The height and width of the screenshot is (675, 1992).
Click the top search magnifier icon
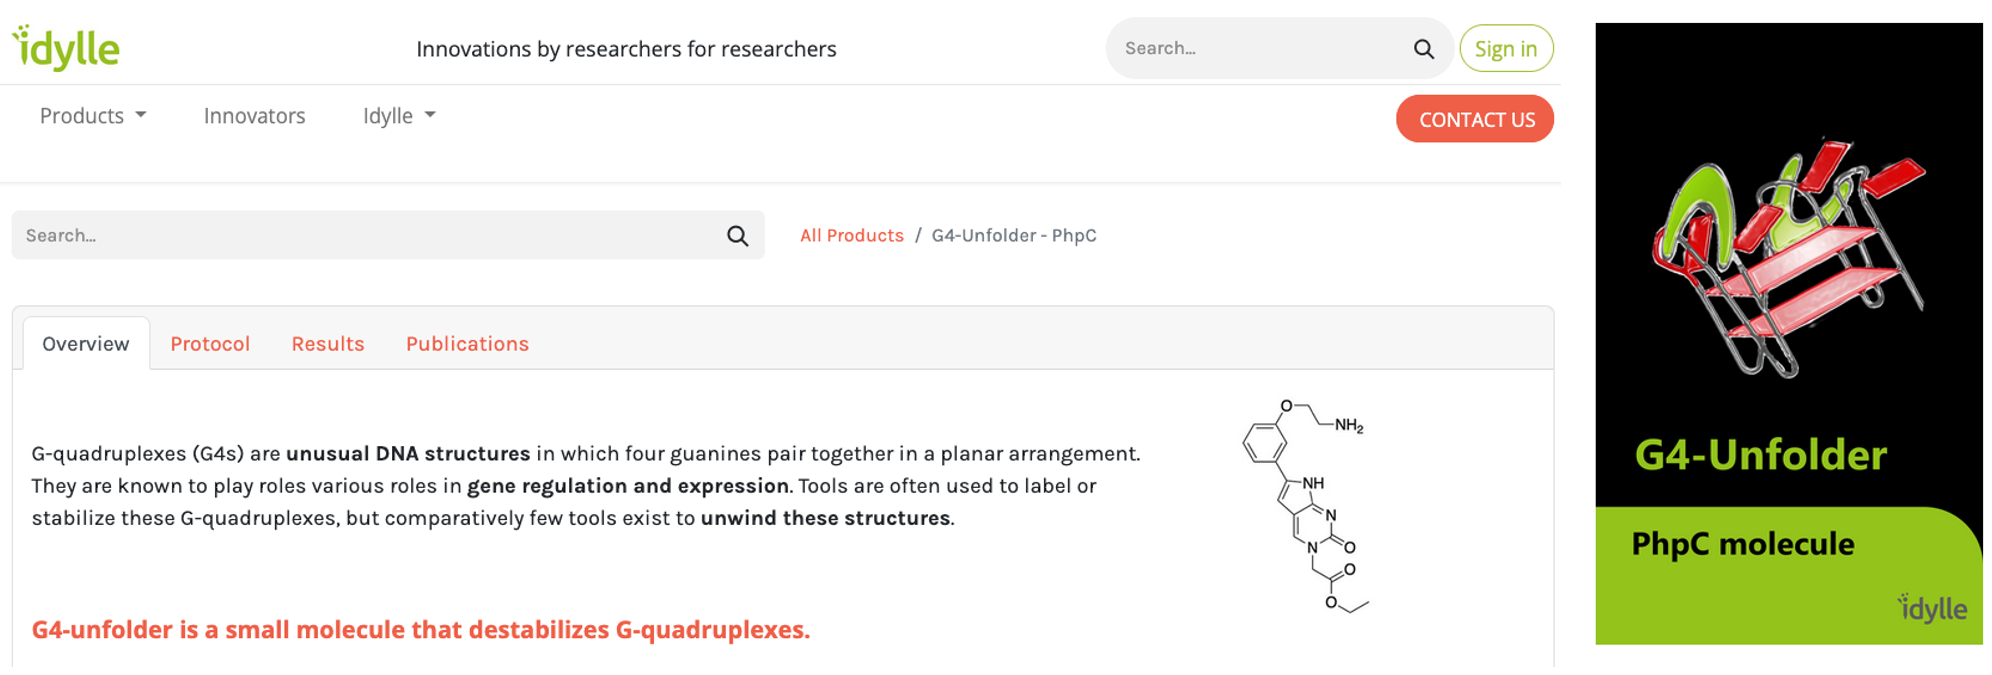(1423, 49)
